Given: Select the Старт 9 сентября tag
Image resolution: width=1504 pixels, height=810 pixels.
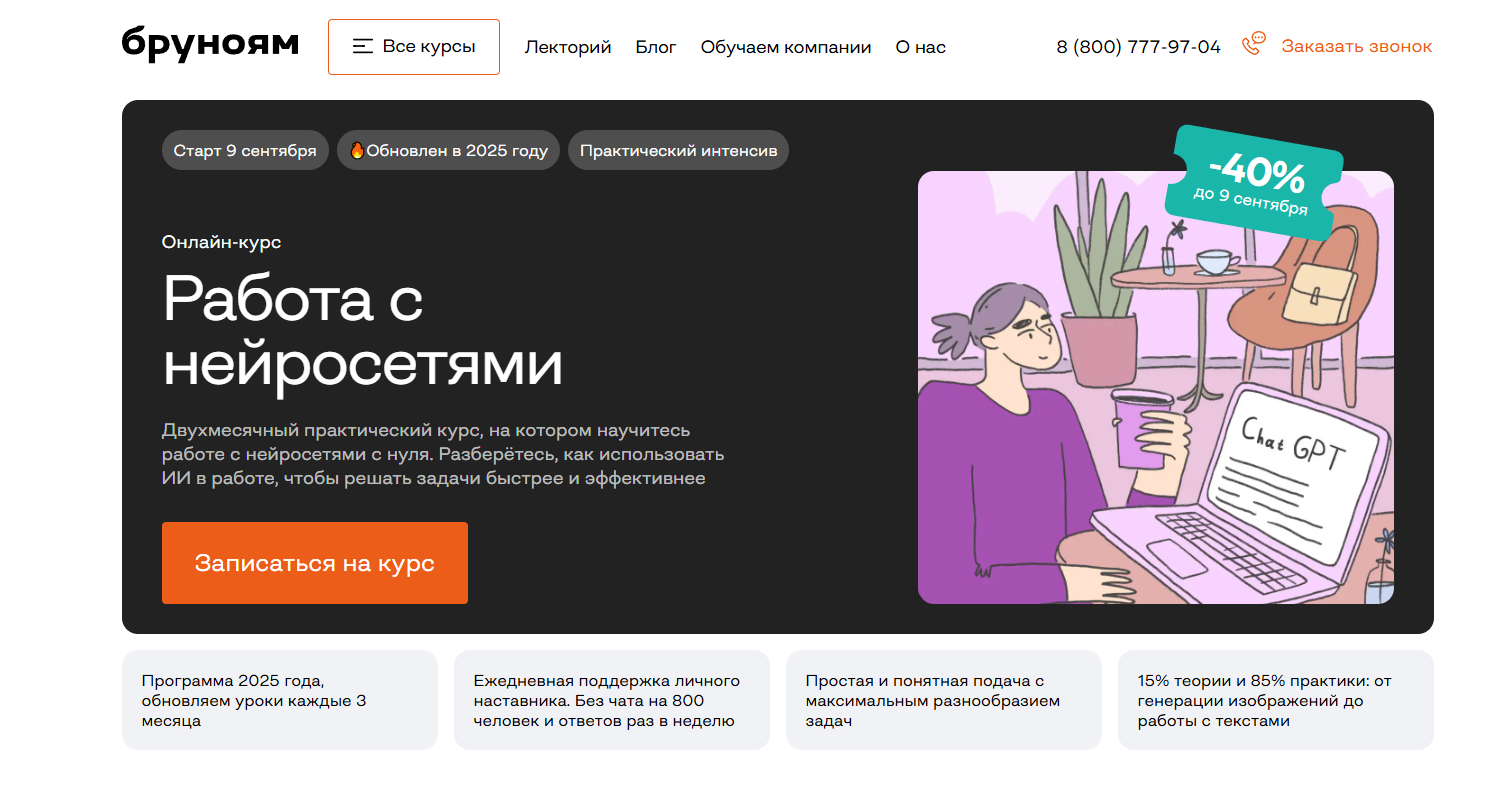Looking at the screenshot, I should click(x=245, y=151).
